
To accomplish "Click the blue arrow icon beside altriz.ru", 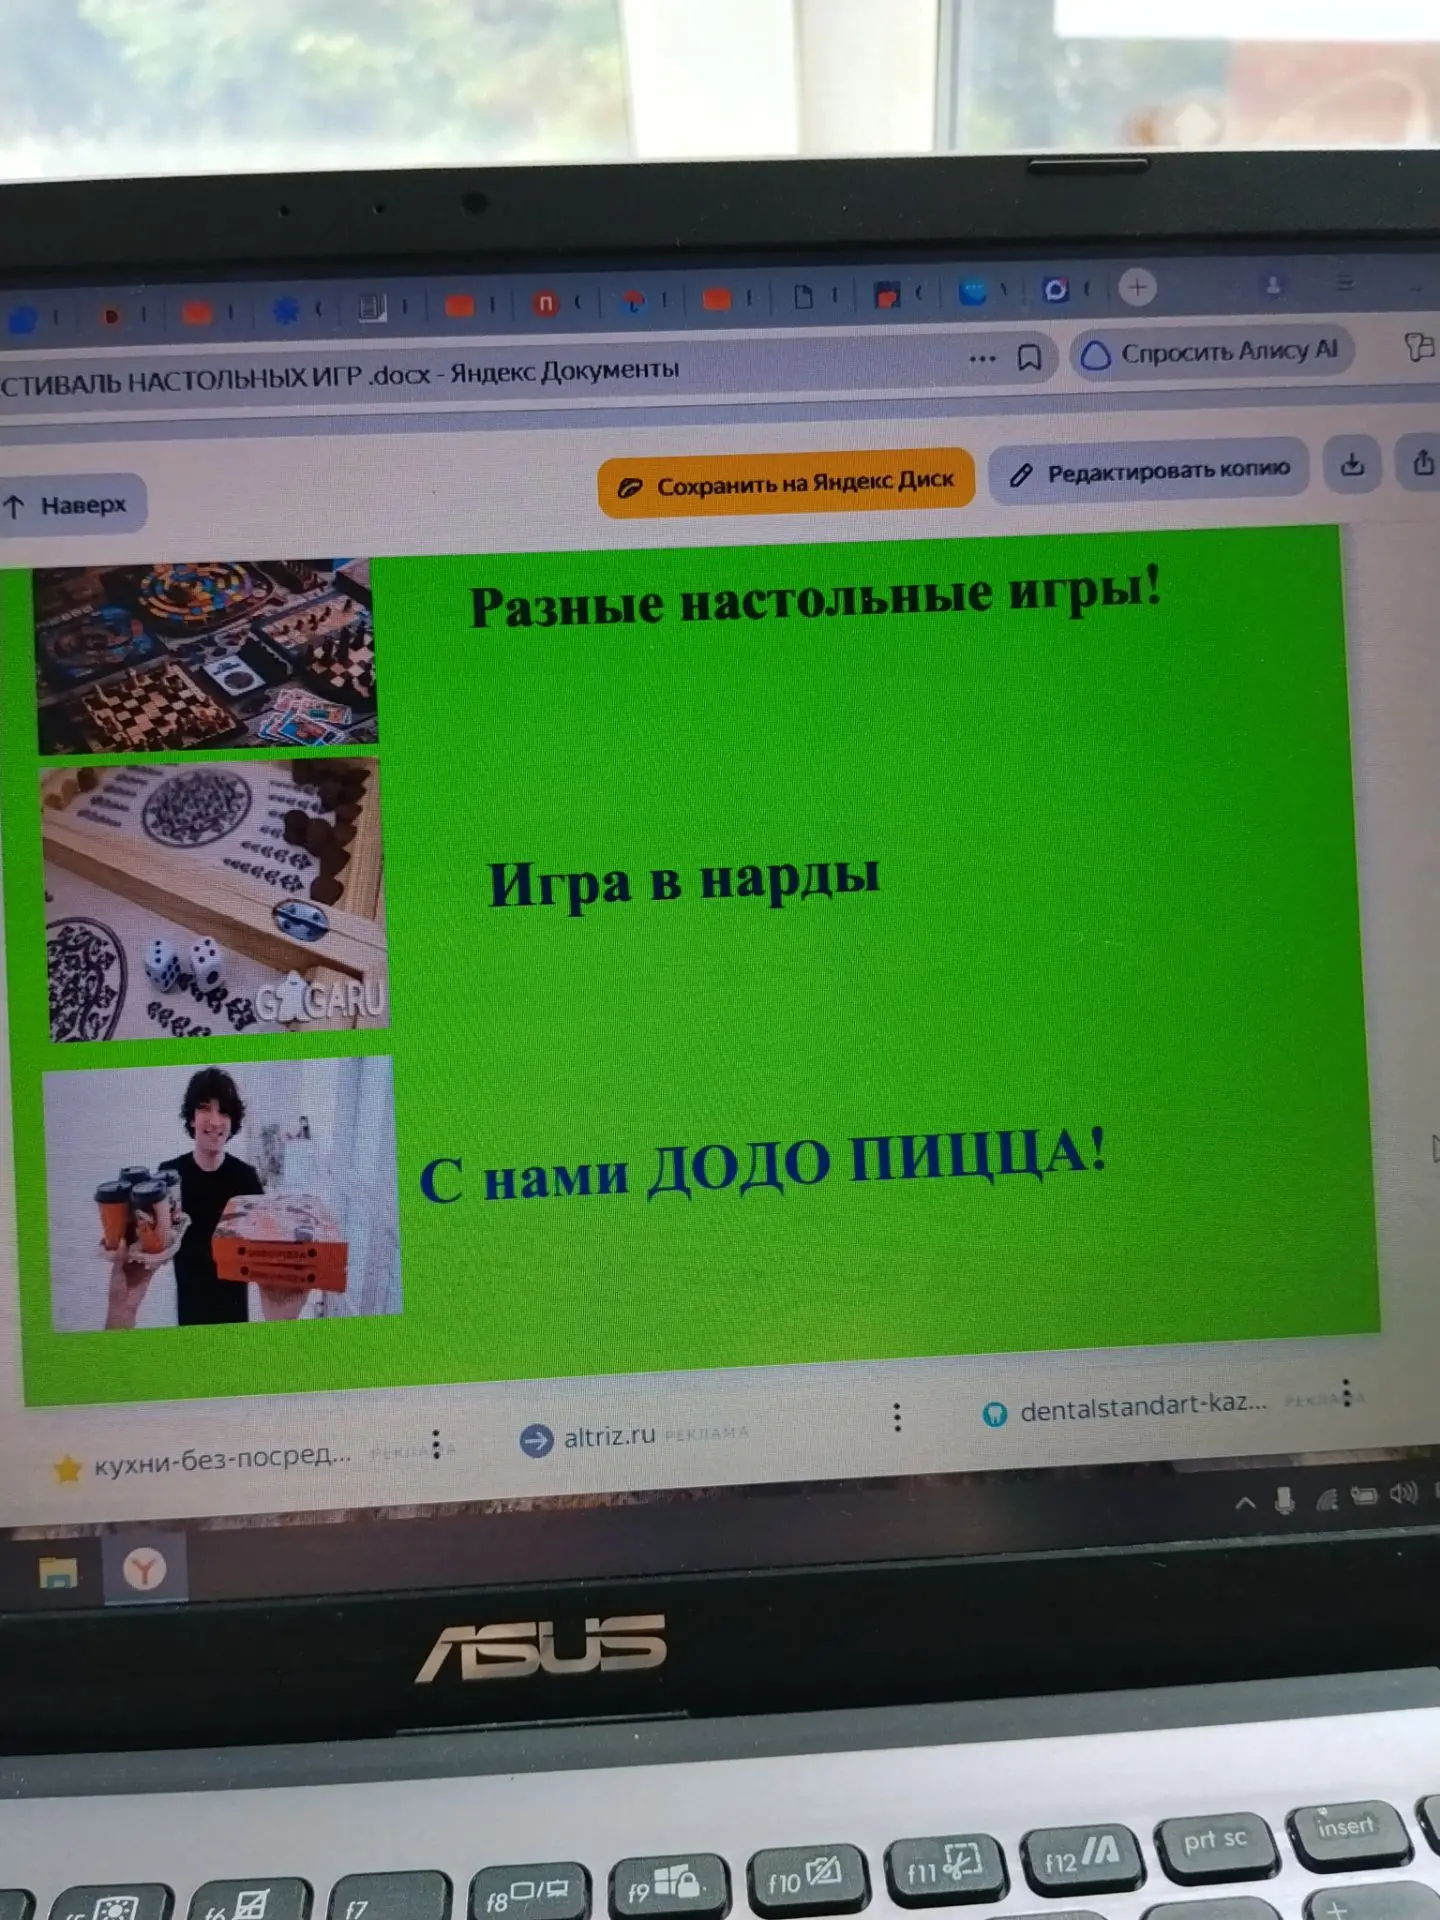I will [x=537, y=1441].
